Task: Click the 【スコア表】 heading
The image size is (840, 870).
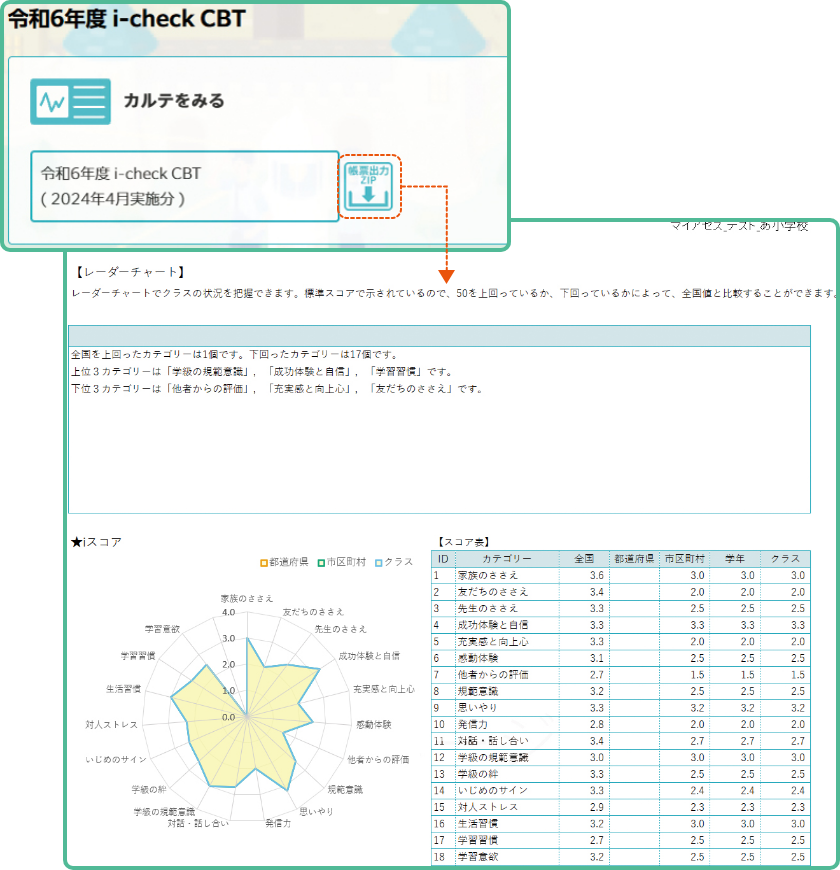Action: 463,542
